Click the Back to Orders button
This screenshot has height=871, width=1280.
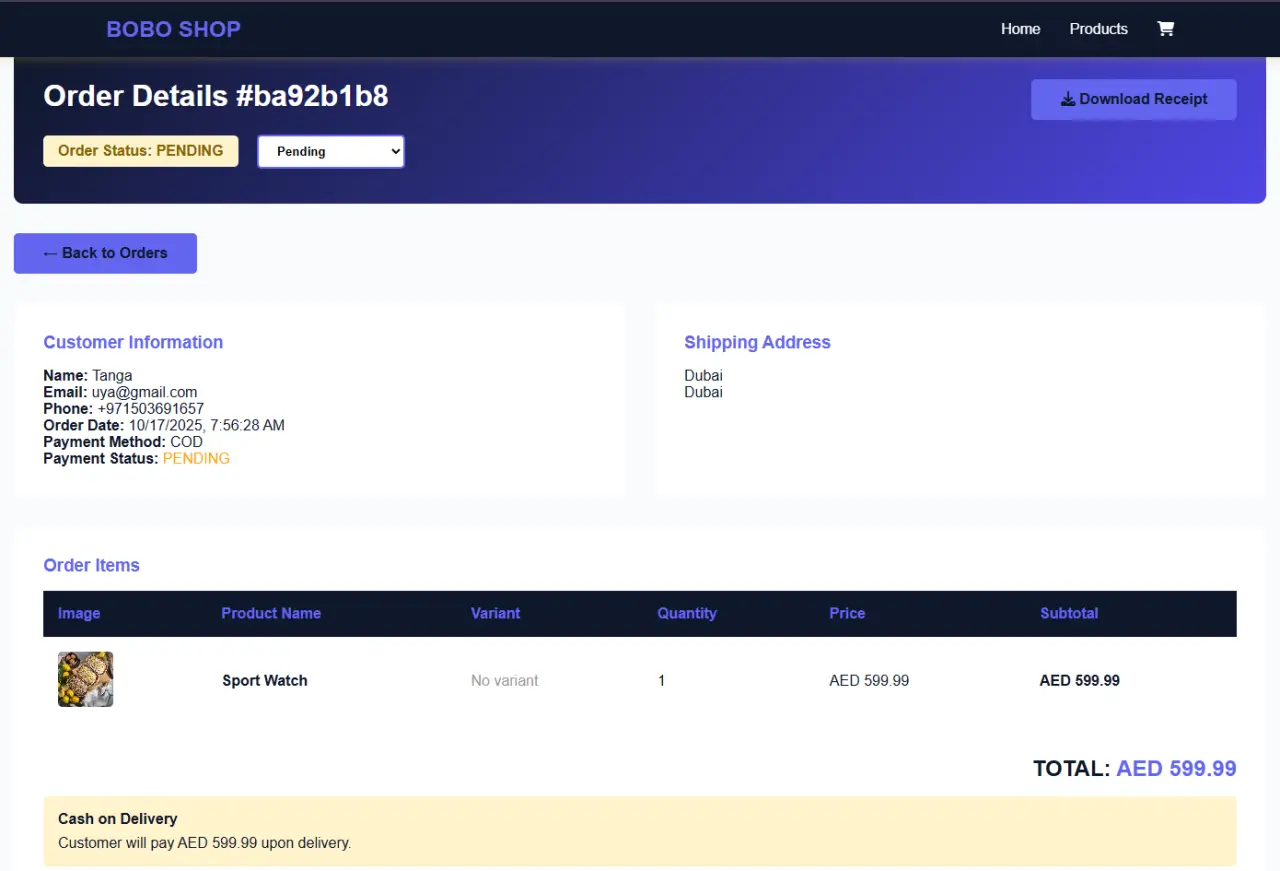105,253
